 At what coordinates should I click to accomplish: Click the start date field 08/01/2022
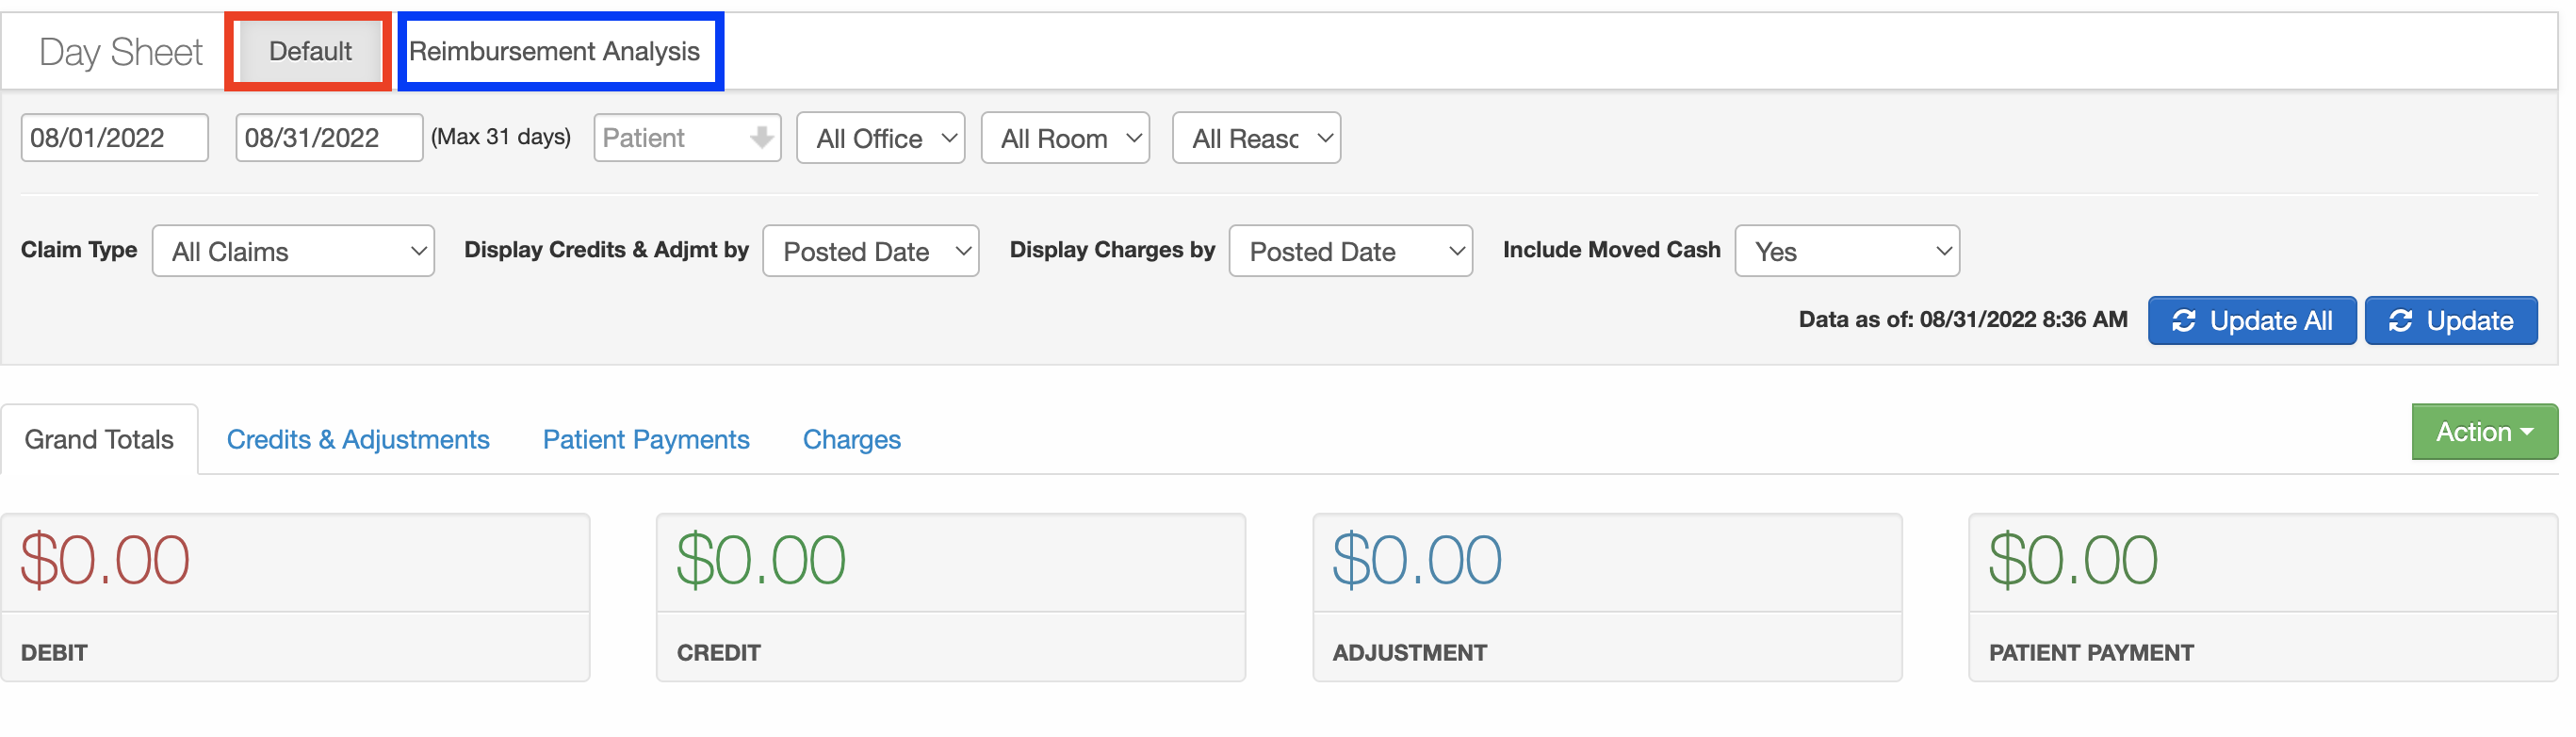coord(114,137)
